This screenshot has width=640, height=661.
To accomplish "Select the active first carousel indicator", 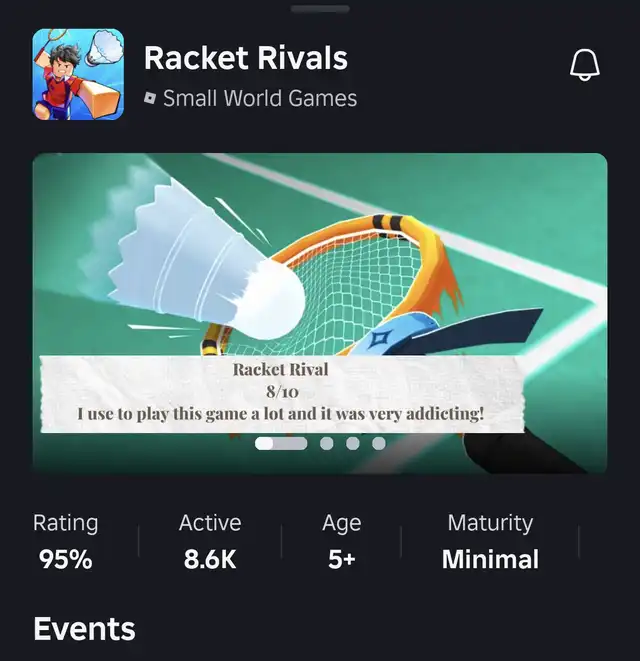I will click(281, 443).
